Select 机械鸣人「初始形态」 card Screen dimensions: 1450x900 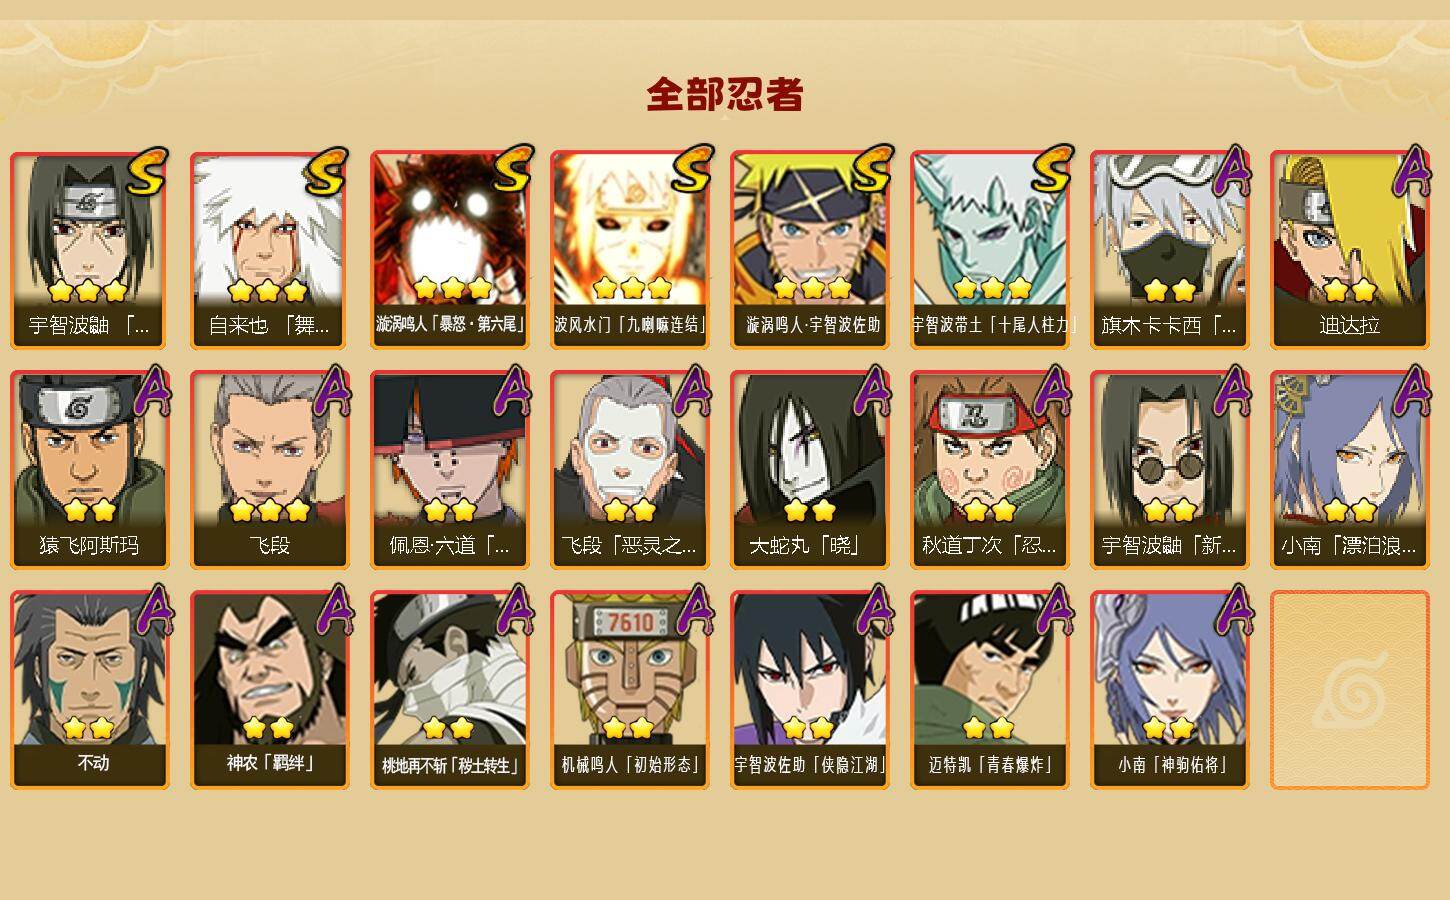(629, 690)
